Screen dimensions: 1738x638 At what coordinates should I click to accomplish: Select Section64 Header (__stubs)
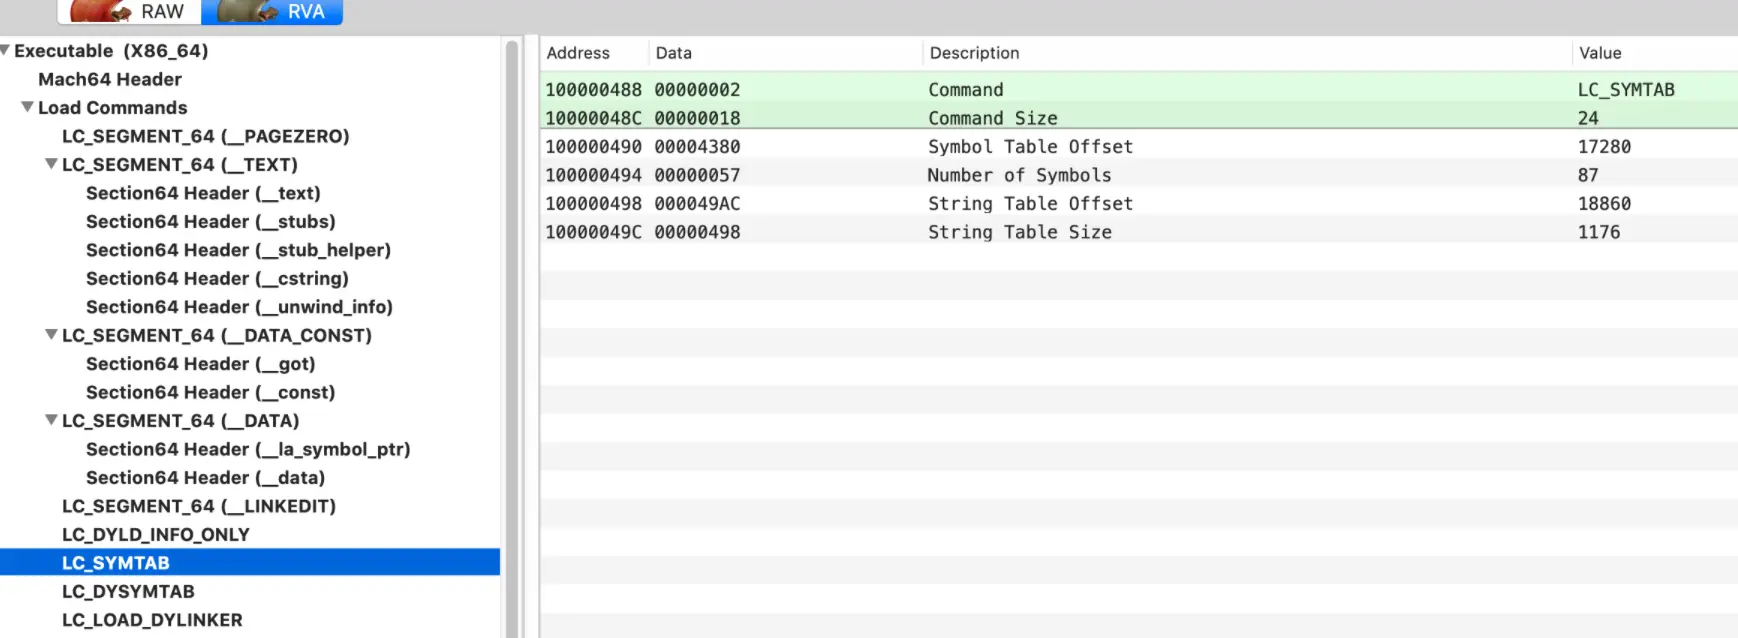[210, 222]
